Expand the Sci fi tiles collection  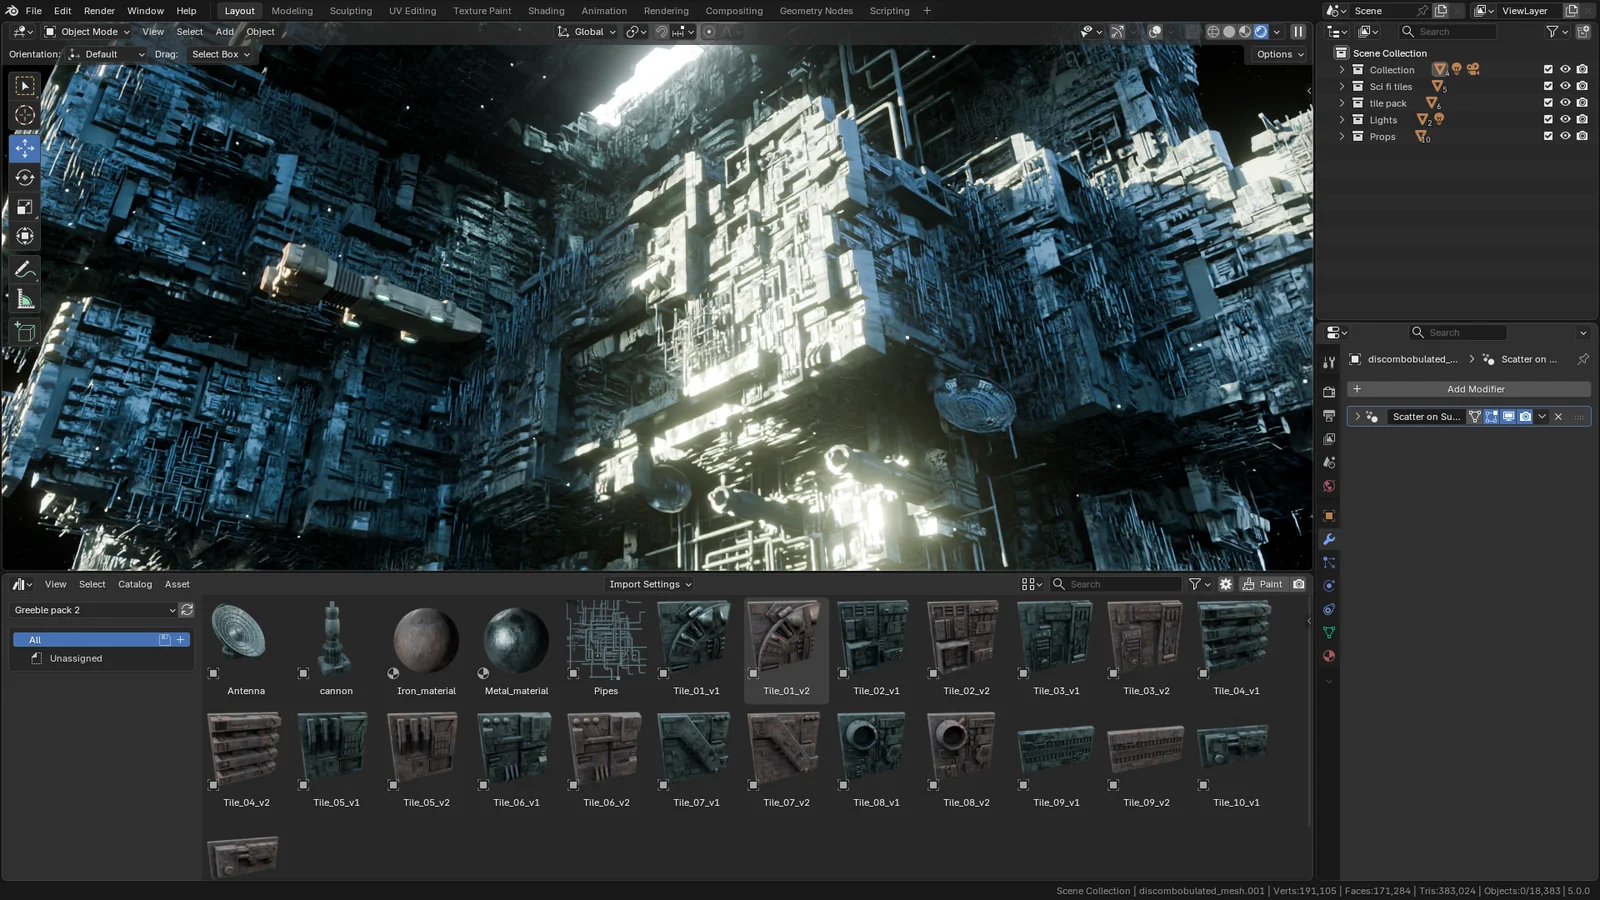tap(1342, 86)
